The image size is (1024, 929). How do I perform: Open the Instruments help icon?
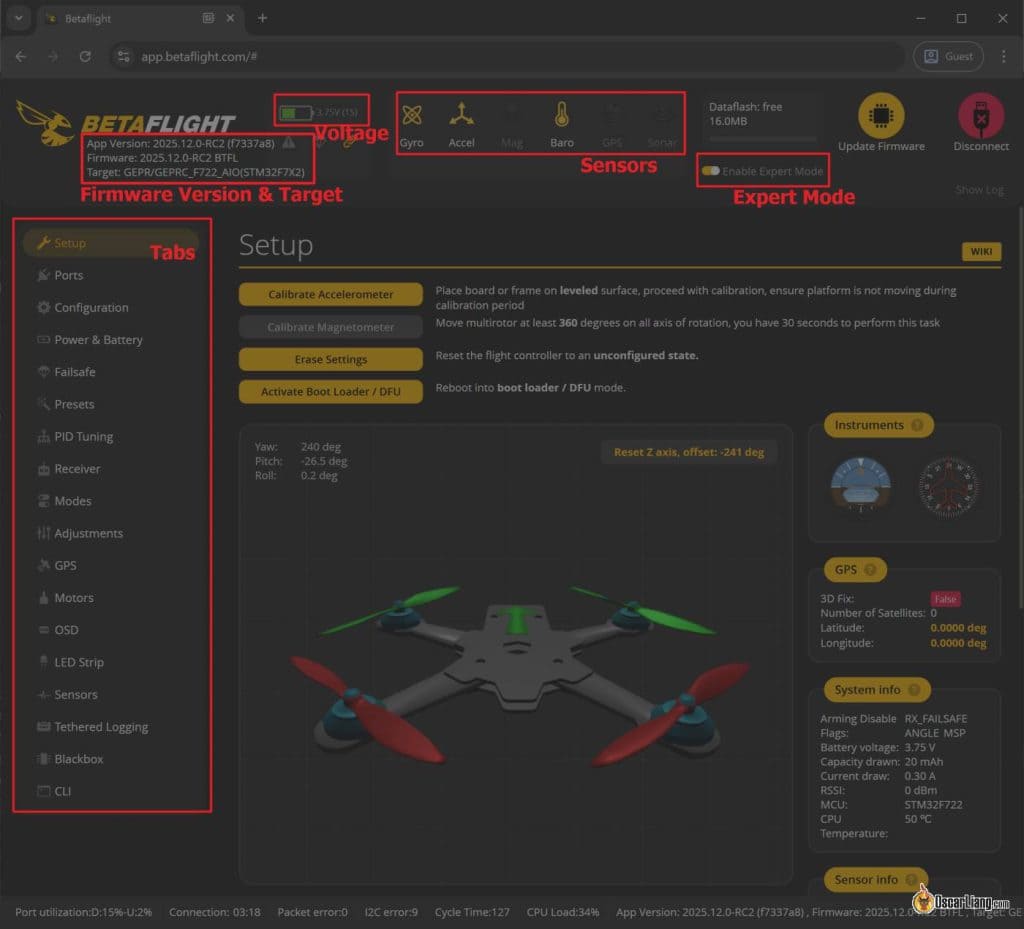[x=917, y=425]
